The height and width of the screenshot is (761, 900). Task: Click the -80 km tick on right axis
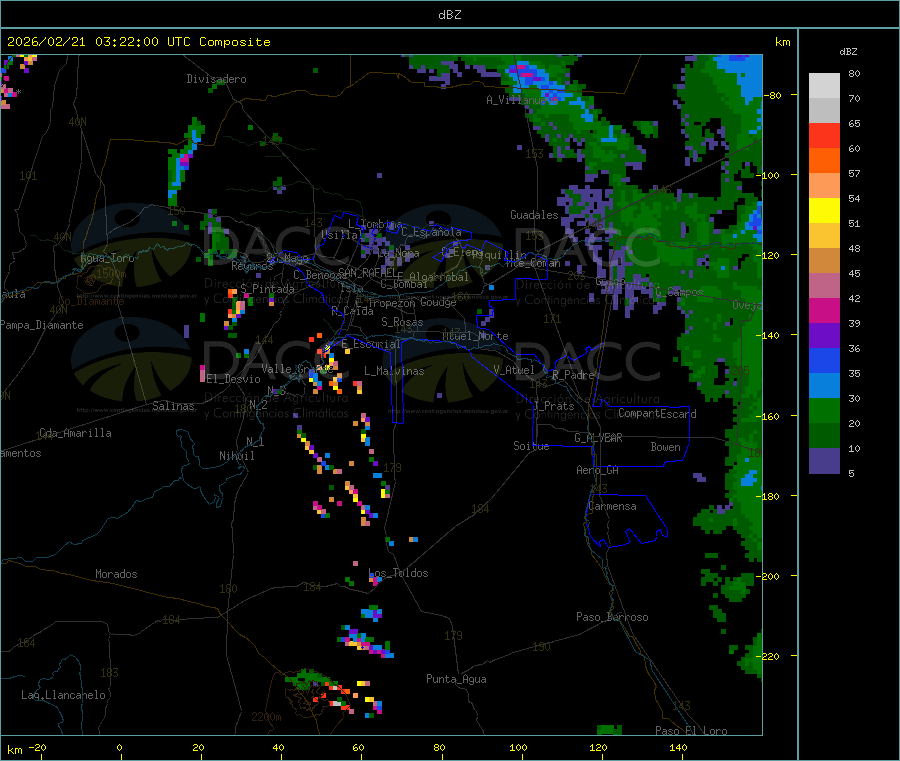click(x=773, y=95)
